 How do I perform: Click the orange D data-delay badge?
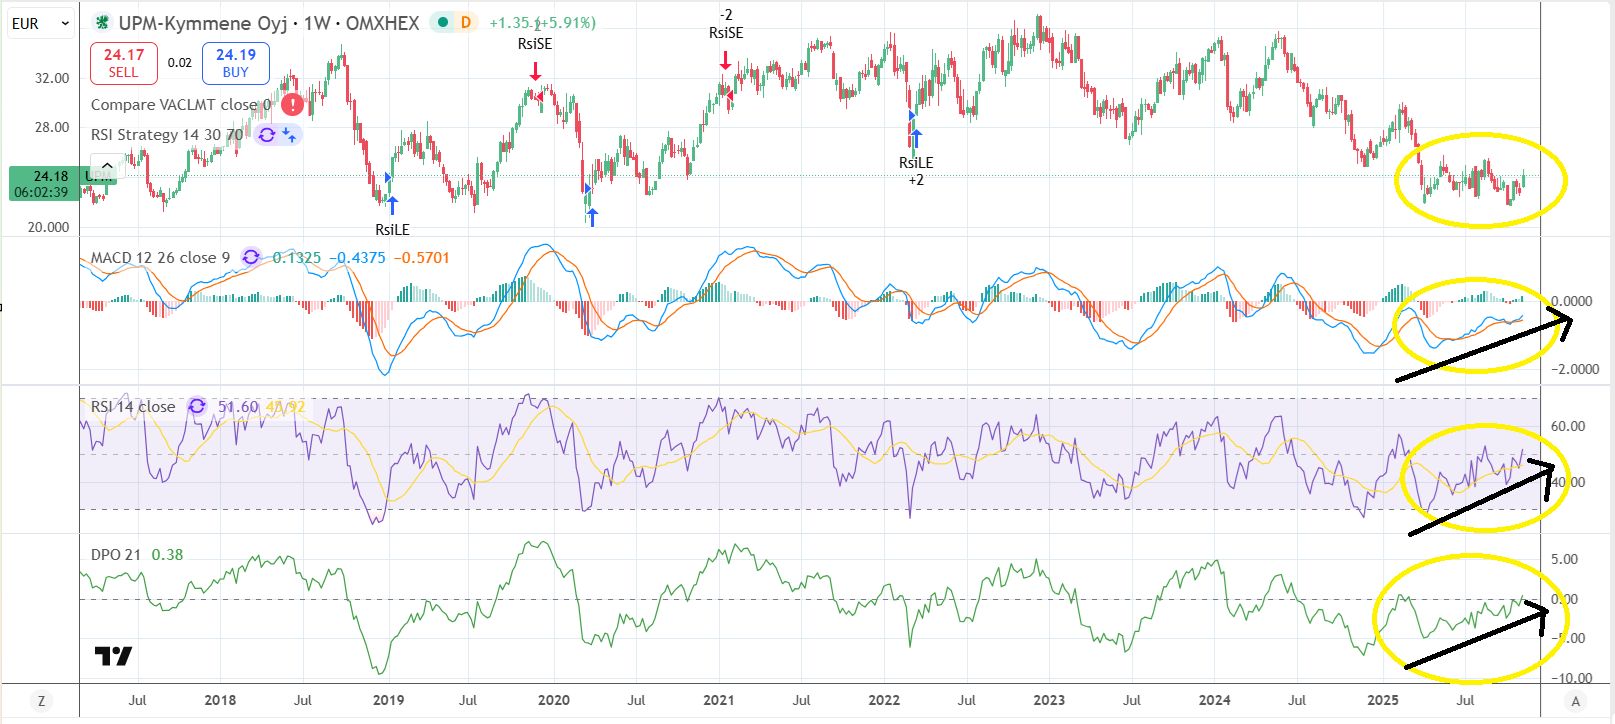[465, 22]
